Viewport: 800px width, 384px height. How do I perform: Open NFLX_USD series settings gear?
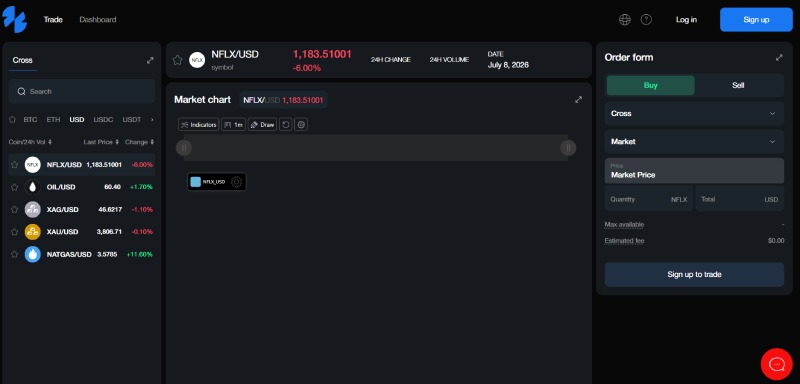pyautogui.click(x=236, y=182)
